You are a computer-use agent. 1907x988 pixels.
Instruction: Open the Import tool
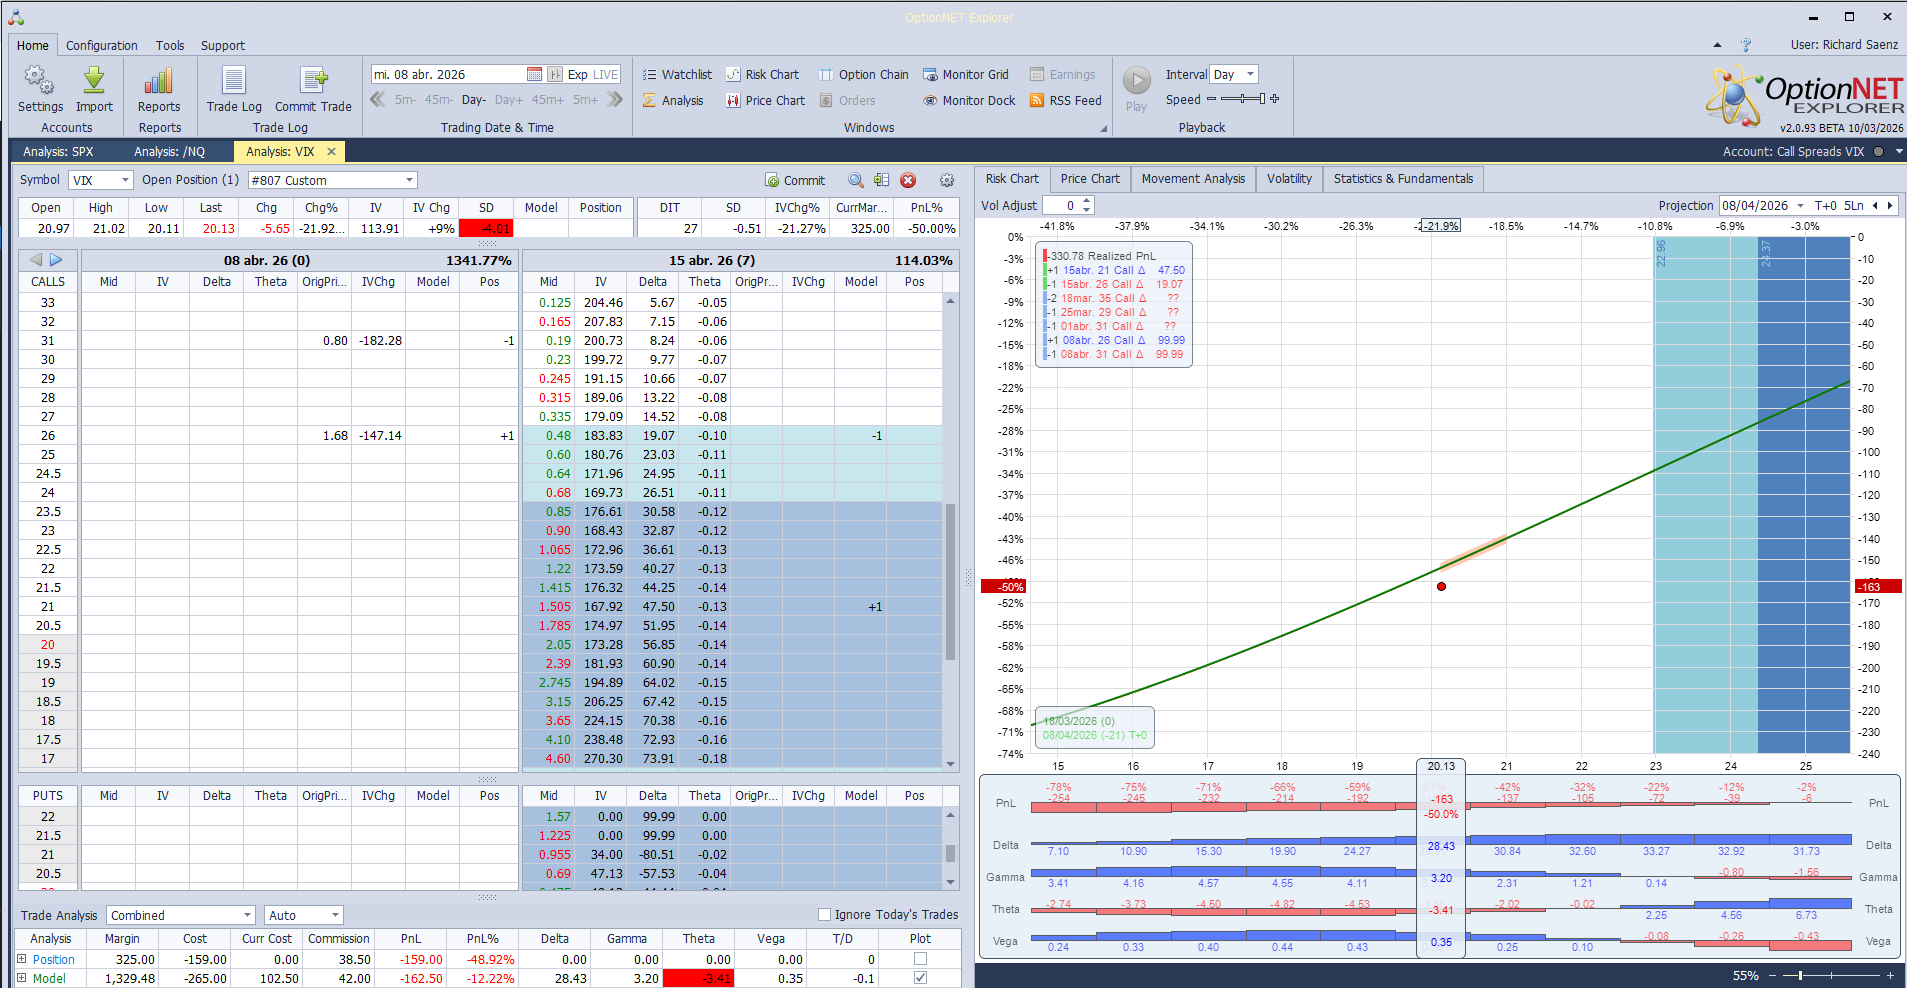pyautogui.click(x=94, y=90)
